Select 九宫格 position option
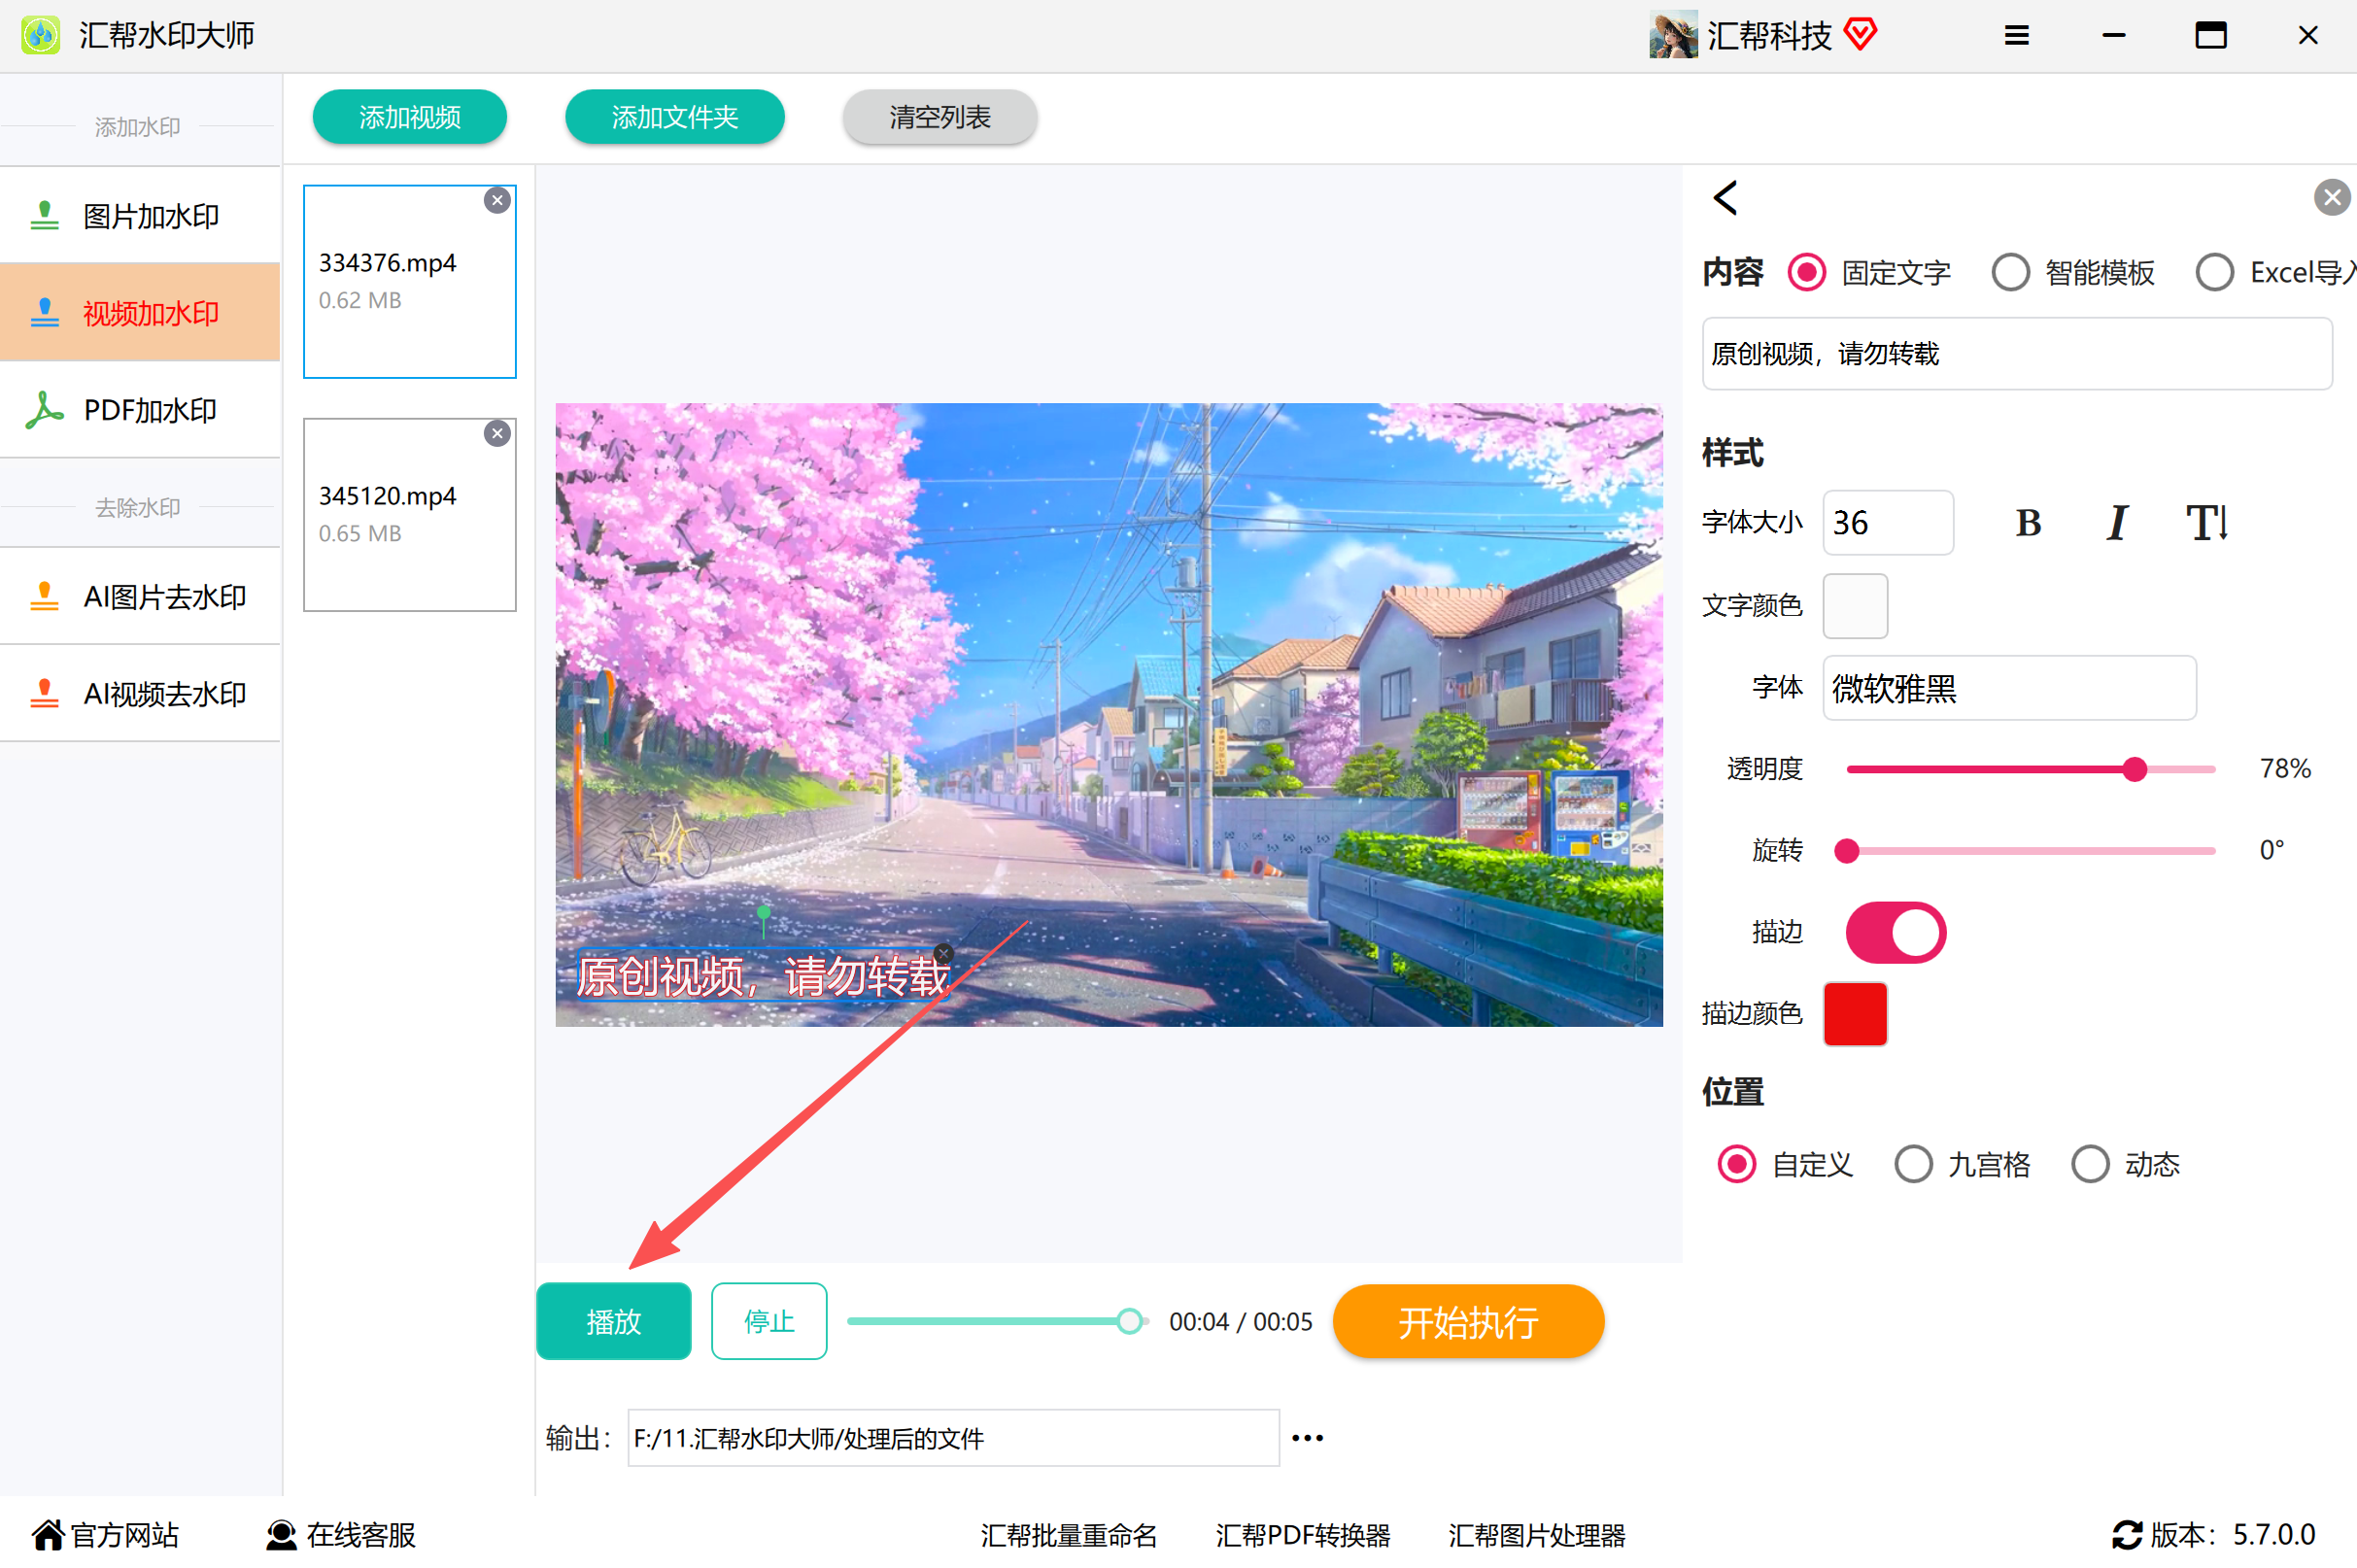Image resolution: width=2357 pixels, height=1568 pixels. (x=1963, y=1165)
